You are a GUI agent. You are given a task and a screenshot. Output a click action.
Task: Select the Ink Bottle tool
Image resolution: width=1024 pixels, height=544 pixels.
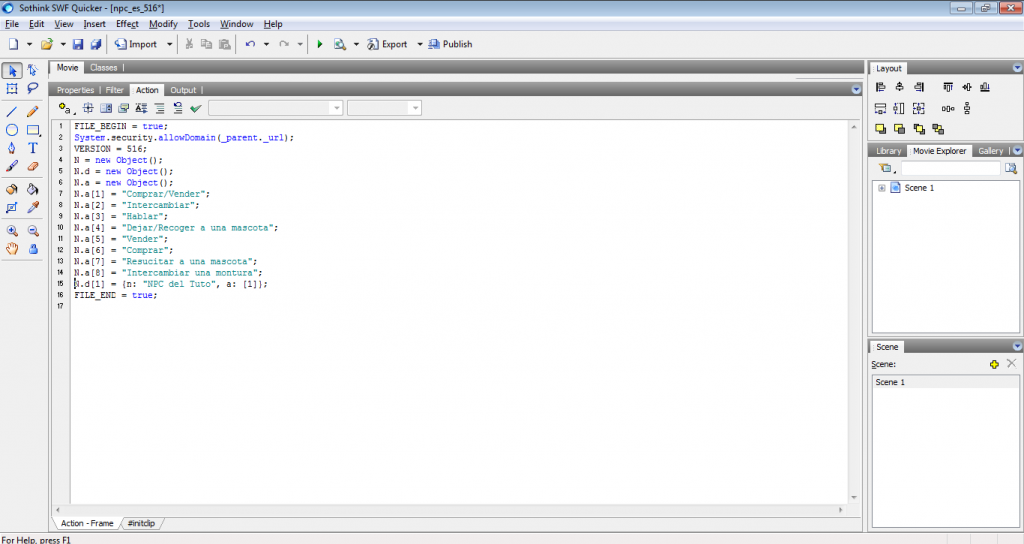(12, 189)
